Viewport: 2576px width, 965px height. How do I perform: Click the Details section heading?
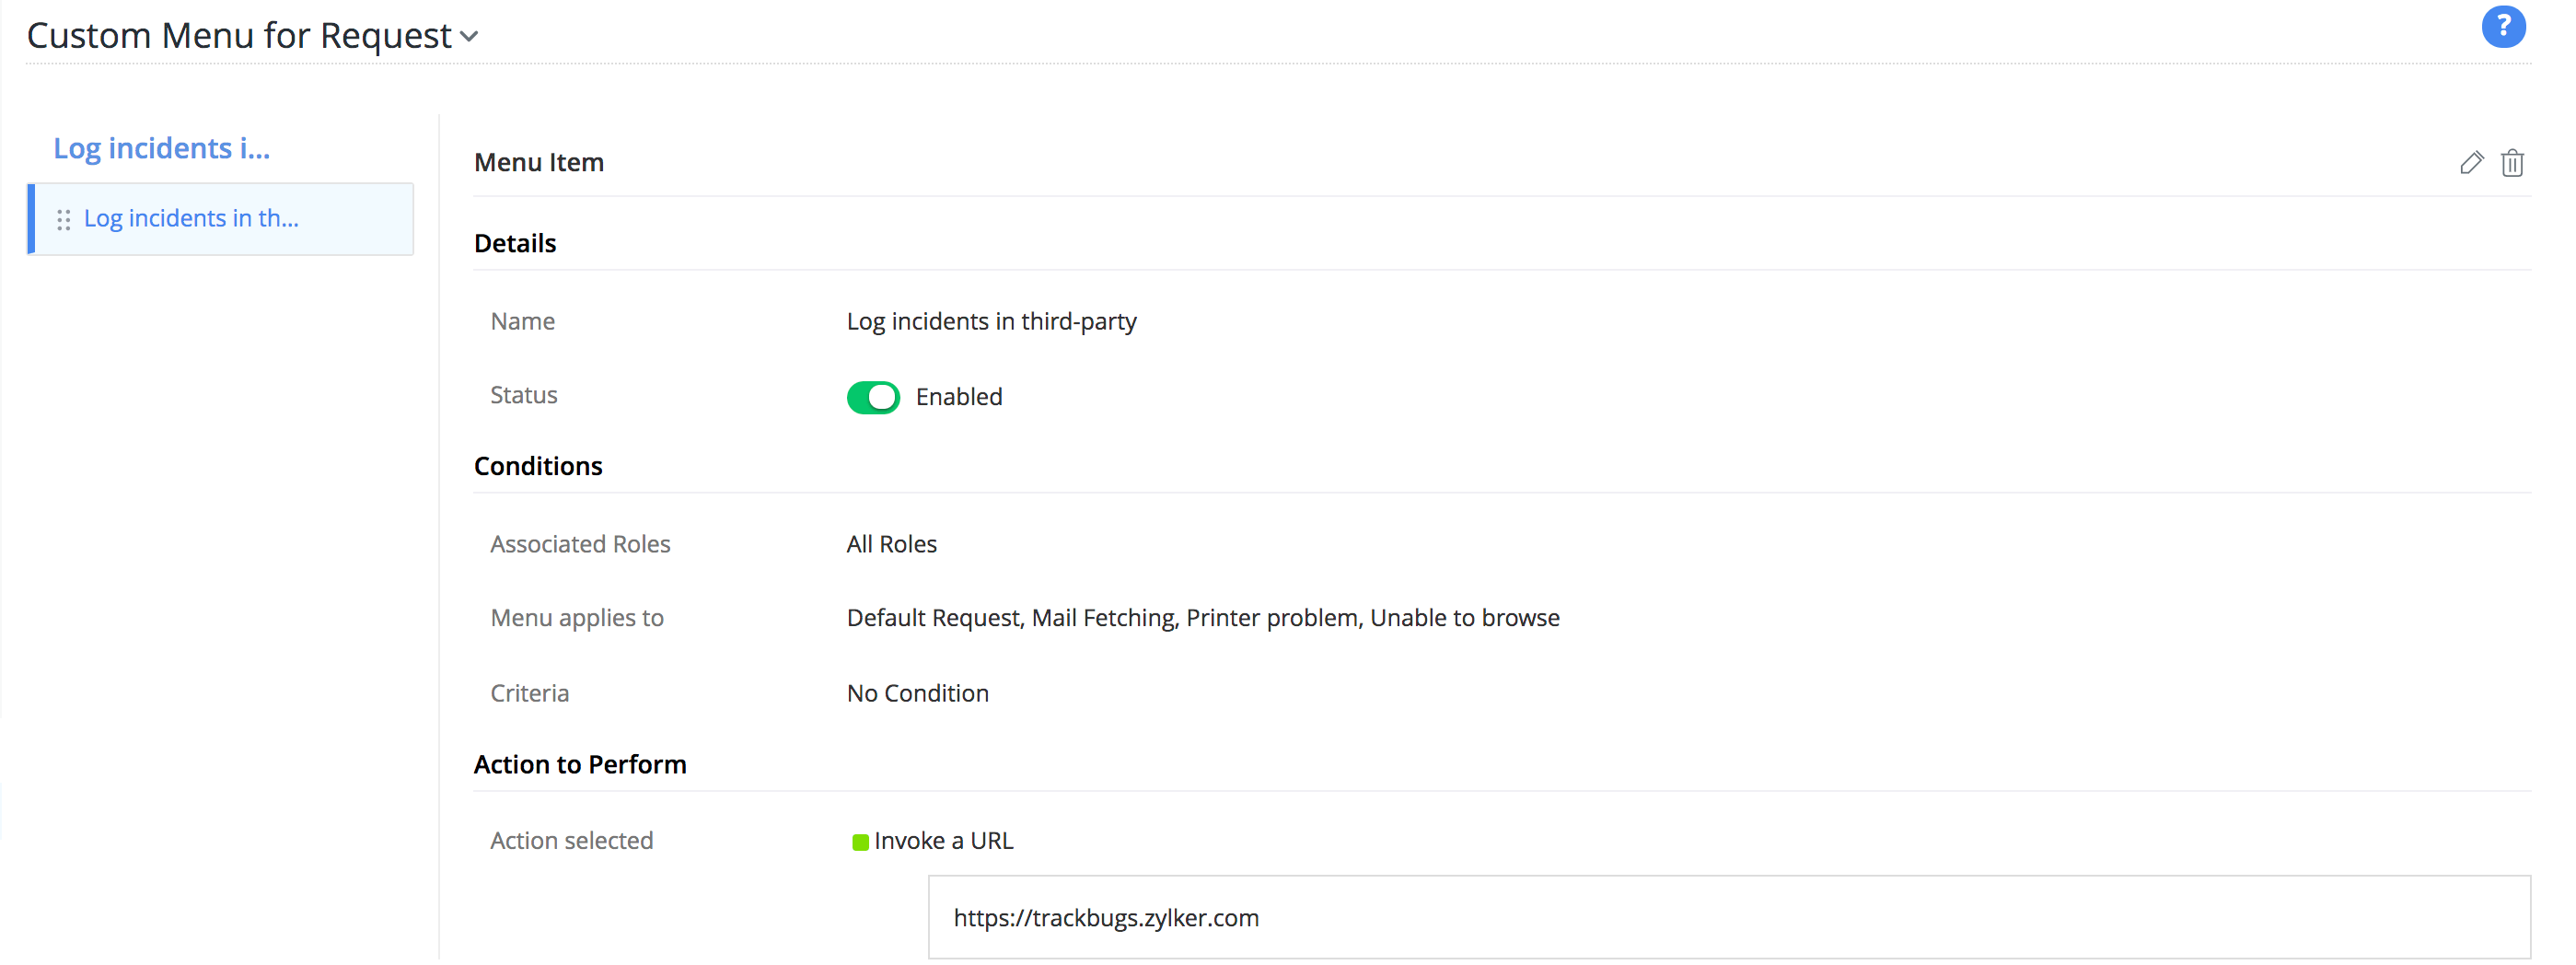(515, 243)
